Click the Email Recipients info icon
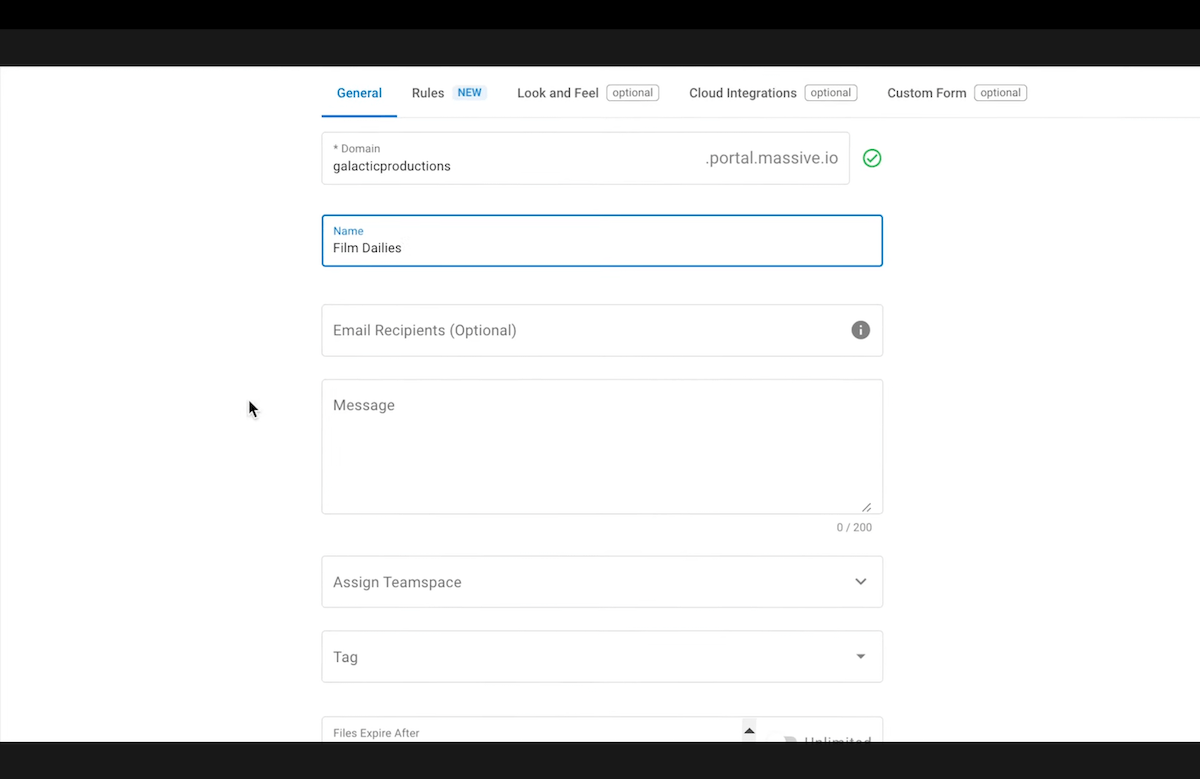 tap(861, 330)
